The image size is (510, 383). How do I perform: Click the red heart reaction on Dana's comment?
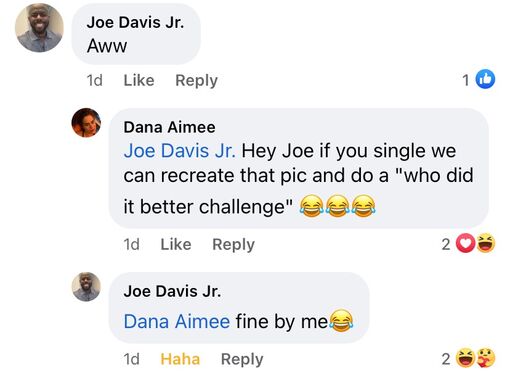(465, 243)
